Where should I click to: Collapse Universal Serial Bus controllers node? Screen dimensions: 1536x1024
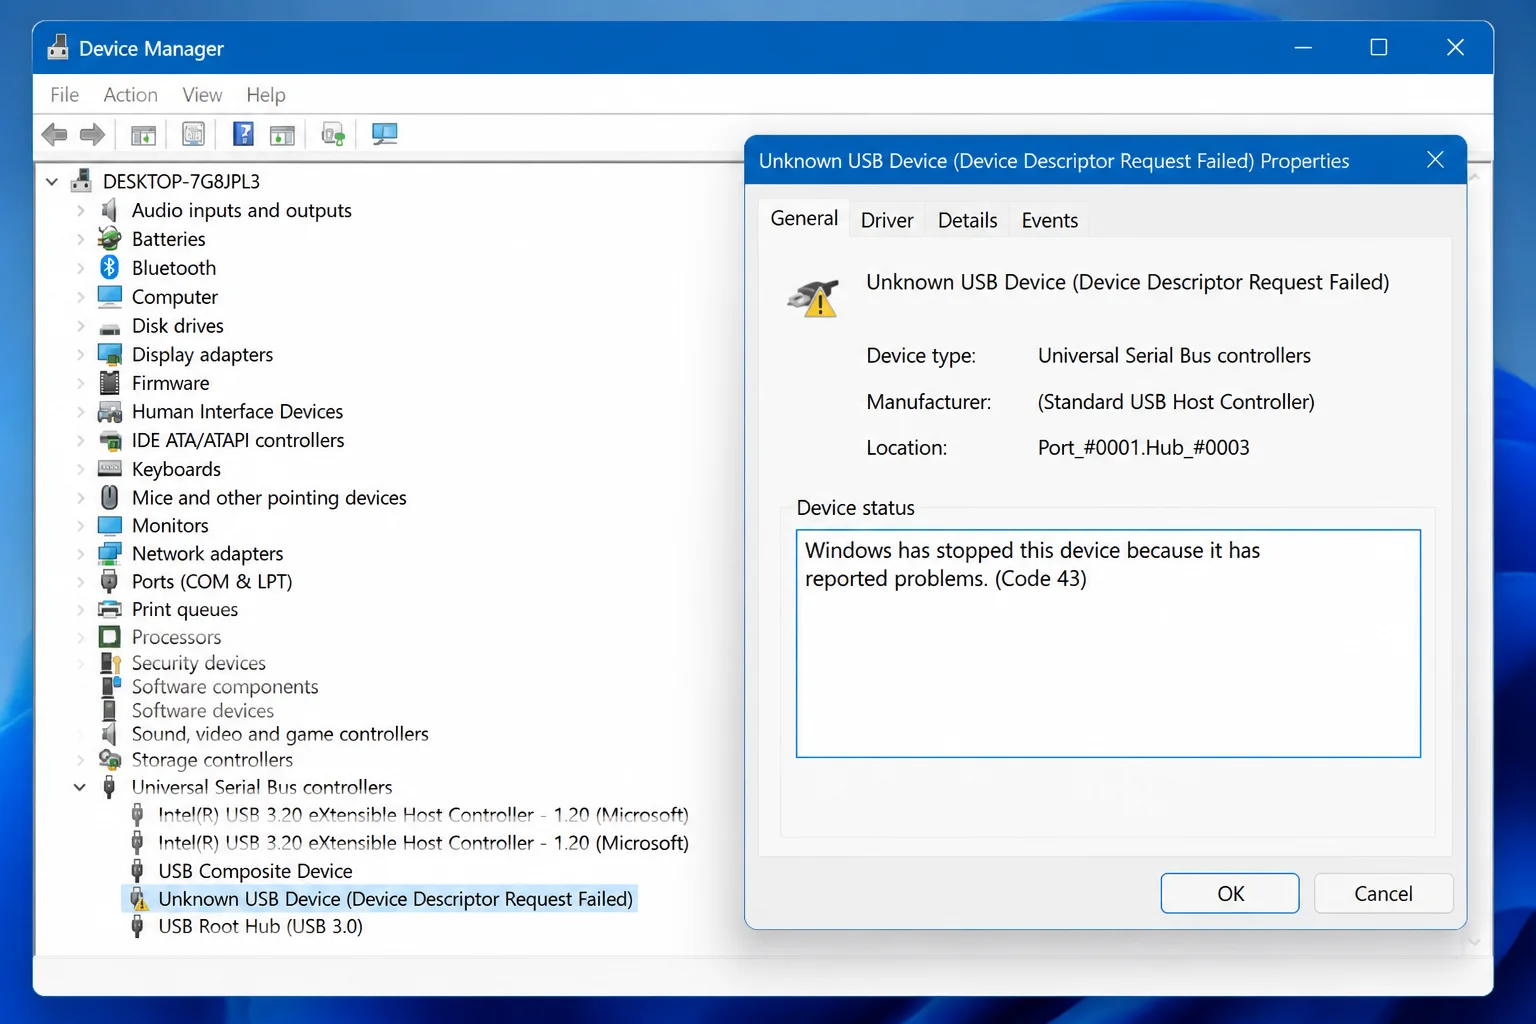point(80,787)
